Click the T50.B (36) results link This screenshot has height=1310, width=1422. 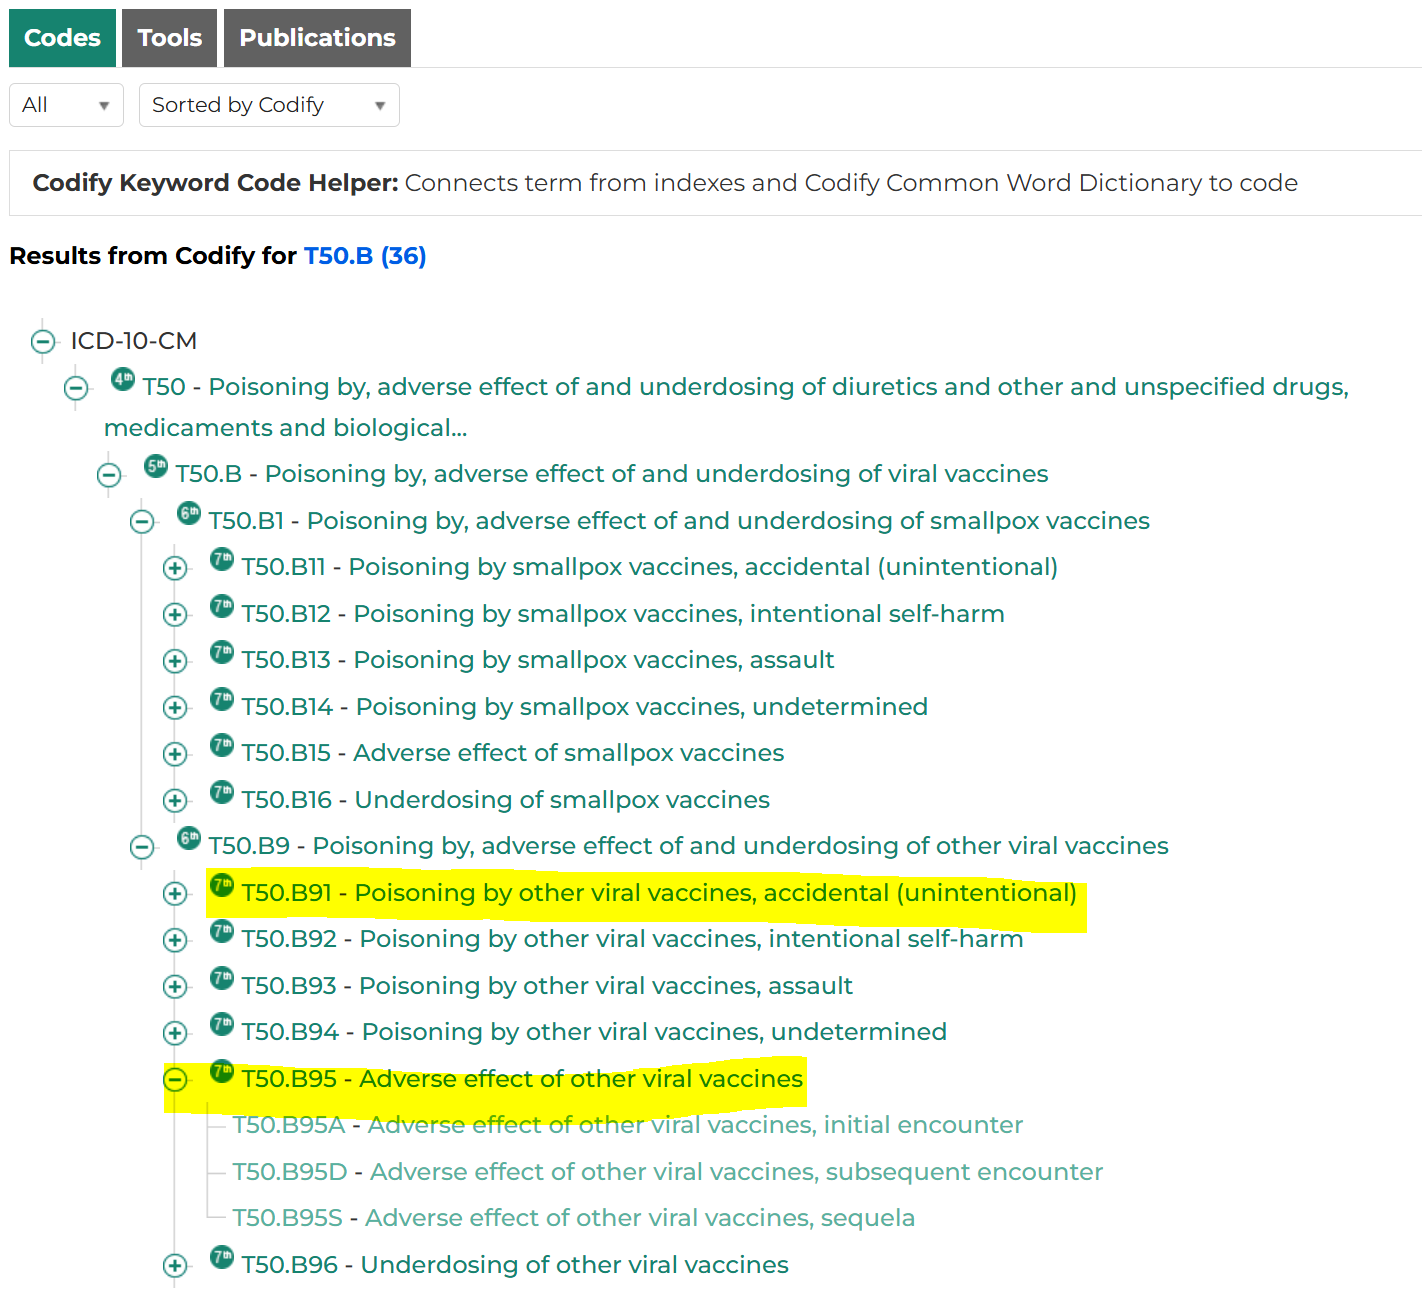365,256
